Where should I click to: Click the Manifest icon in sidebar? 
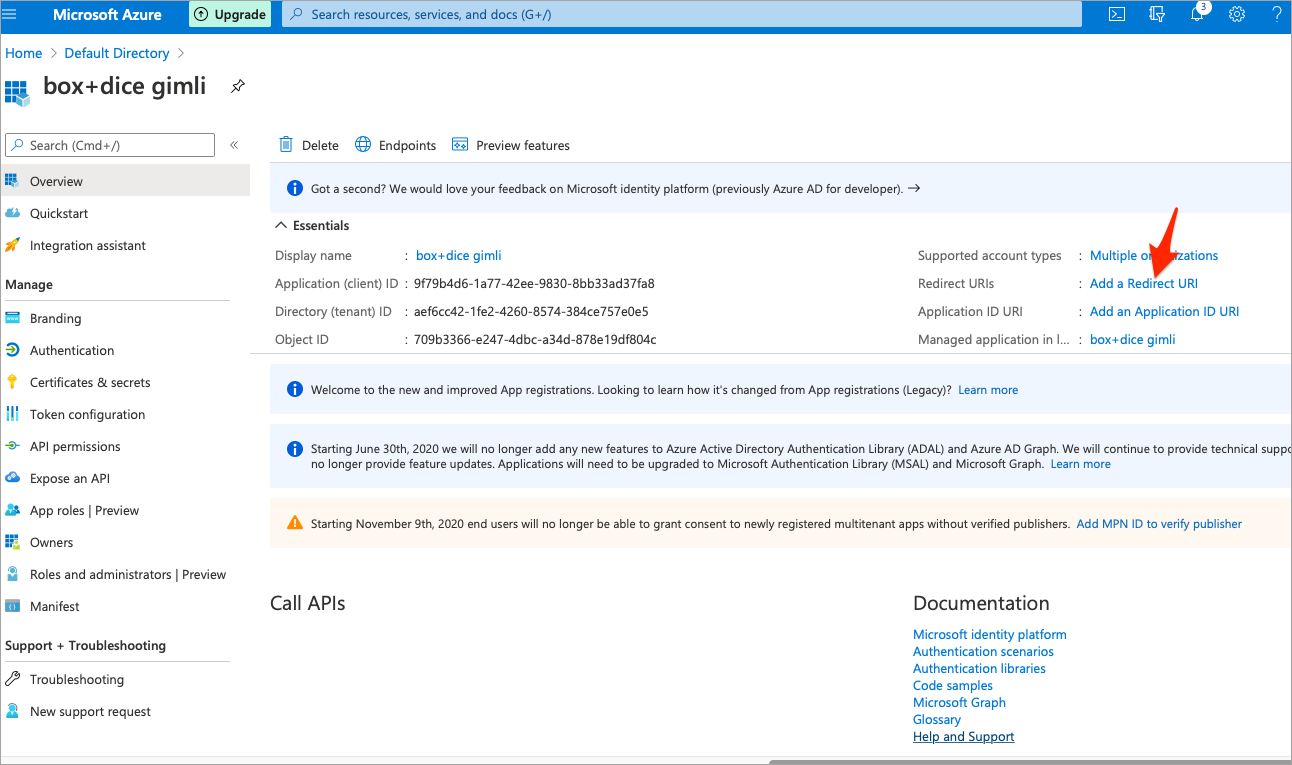[x=13, y=606]
